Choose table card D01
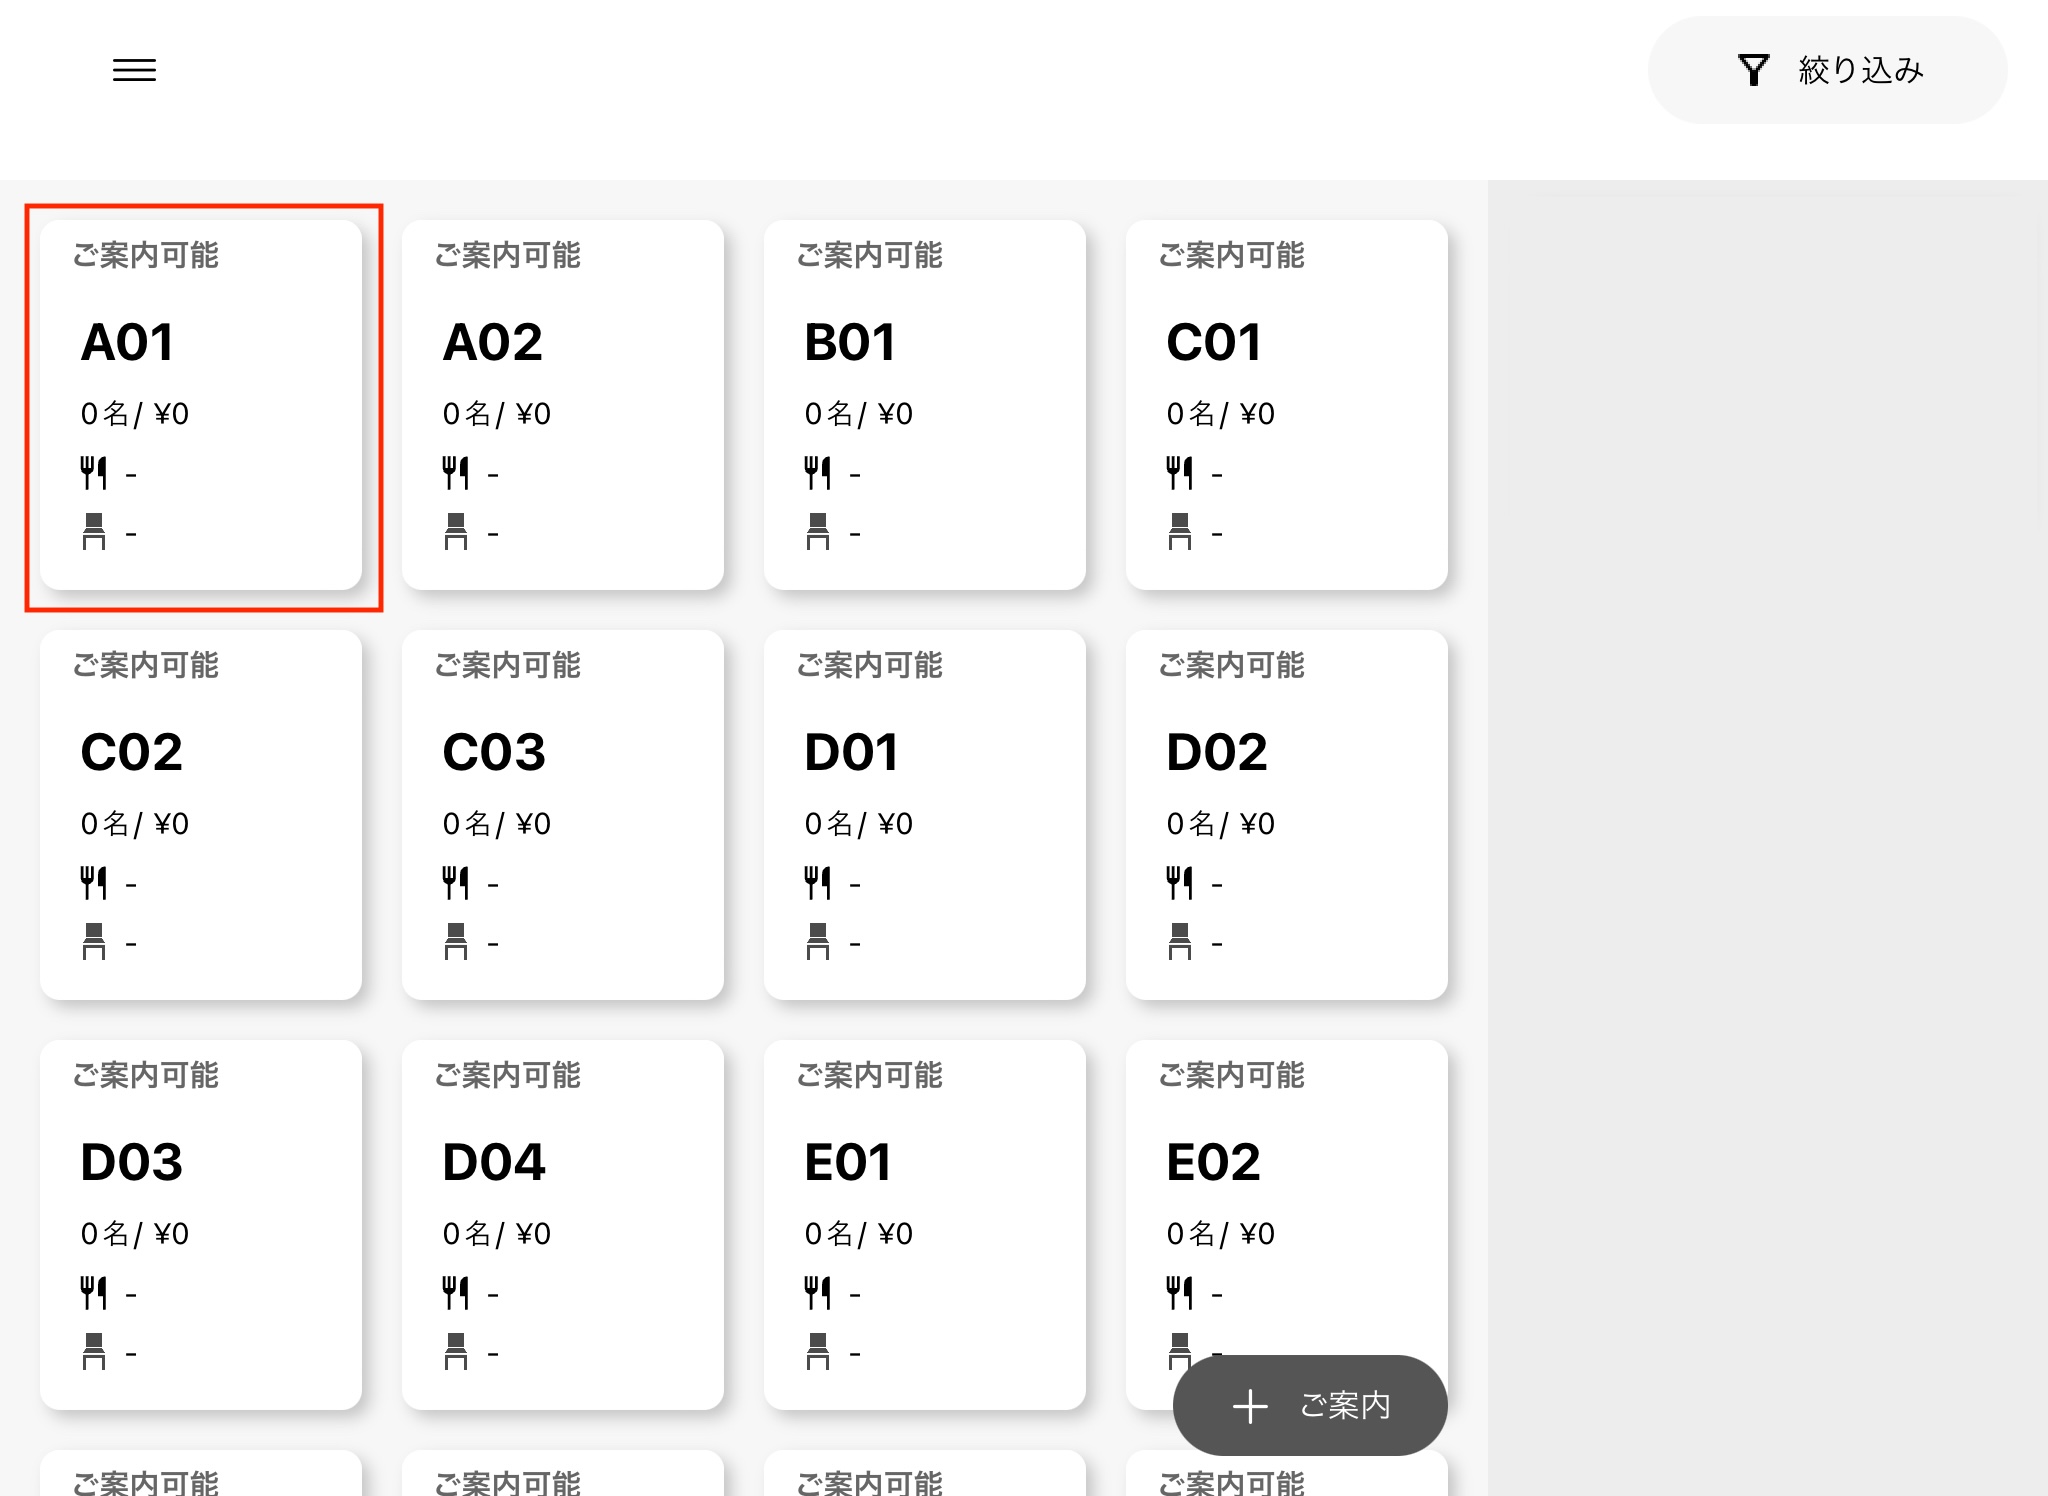This screenshot has width=2048, height=1496. pyautogui.click(x=924, y=815)
